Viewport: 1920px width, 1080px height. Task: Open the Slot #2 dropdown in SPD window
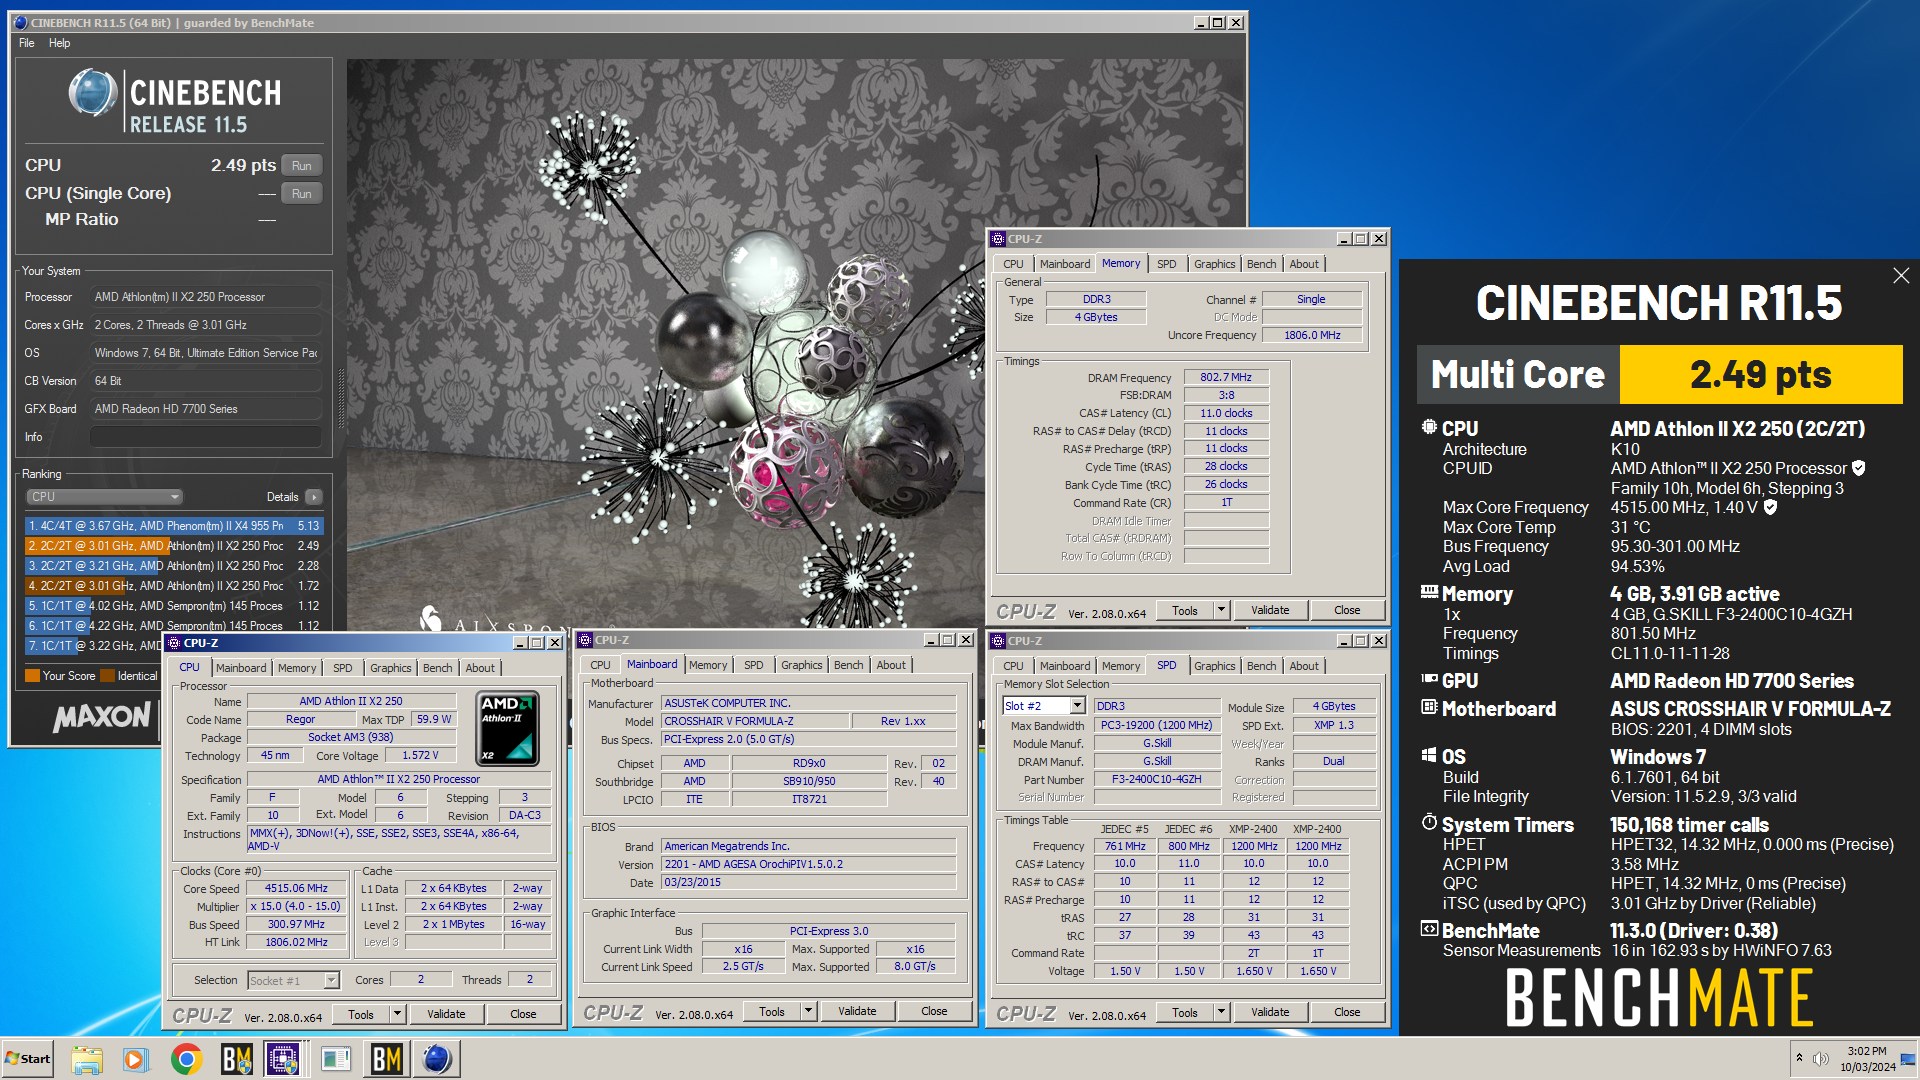pyautogui.click(x=1077, y=706)
